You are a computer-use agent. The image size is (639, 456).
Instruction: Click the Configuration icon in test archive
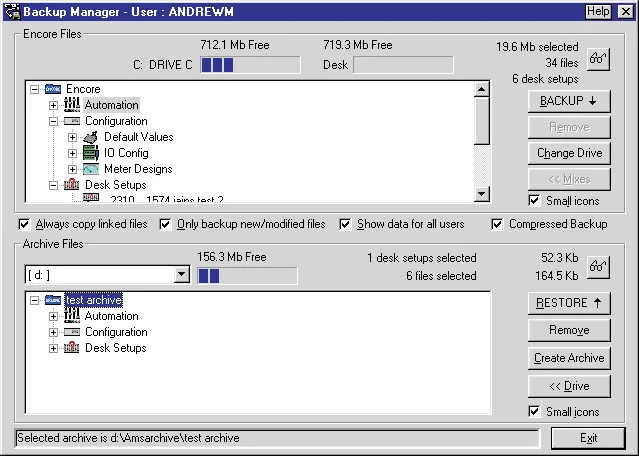coord(72,332)
